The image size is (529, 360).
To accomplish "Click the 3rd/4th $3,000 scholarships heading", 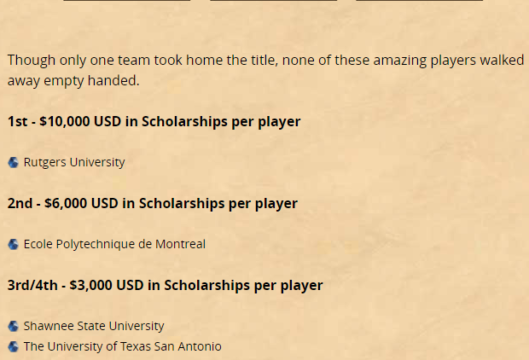I will pos(165,285).
